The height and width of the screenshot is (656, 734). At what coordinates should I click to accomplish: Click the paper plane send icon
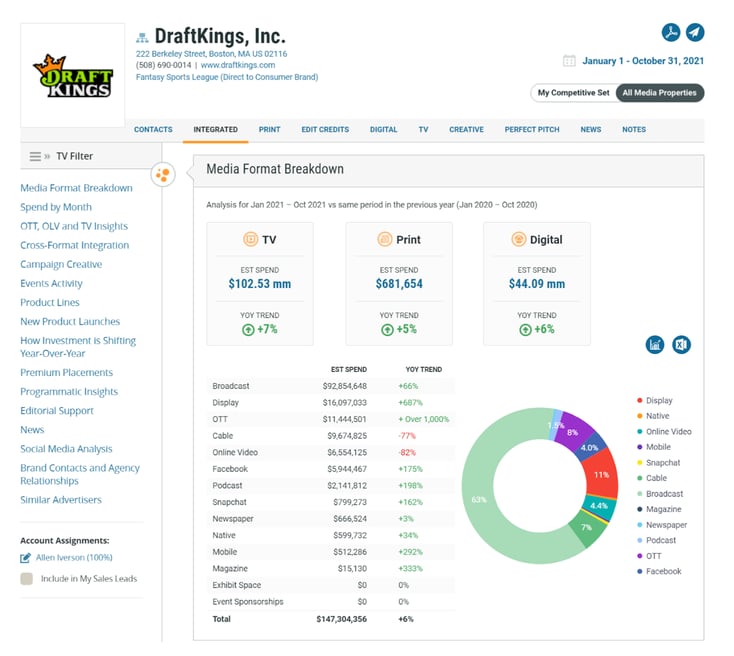(x=694, y=32)
